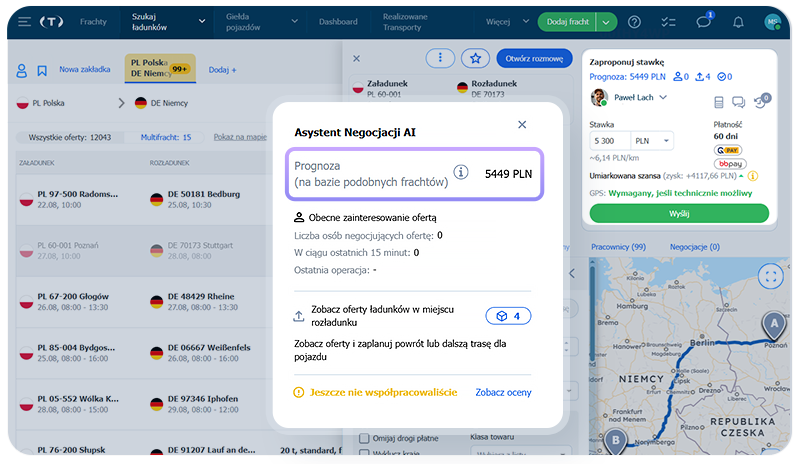Open the chat messages bubble icon
This screenshot has width=800, height=464.
tap(704, 22)
